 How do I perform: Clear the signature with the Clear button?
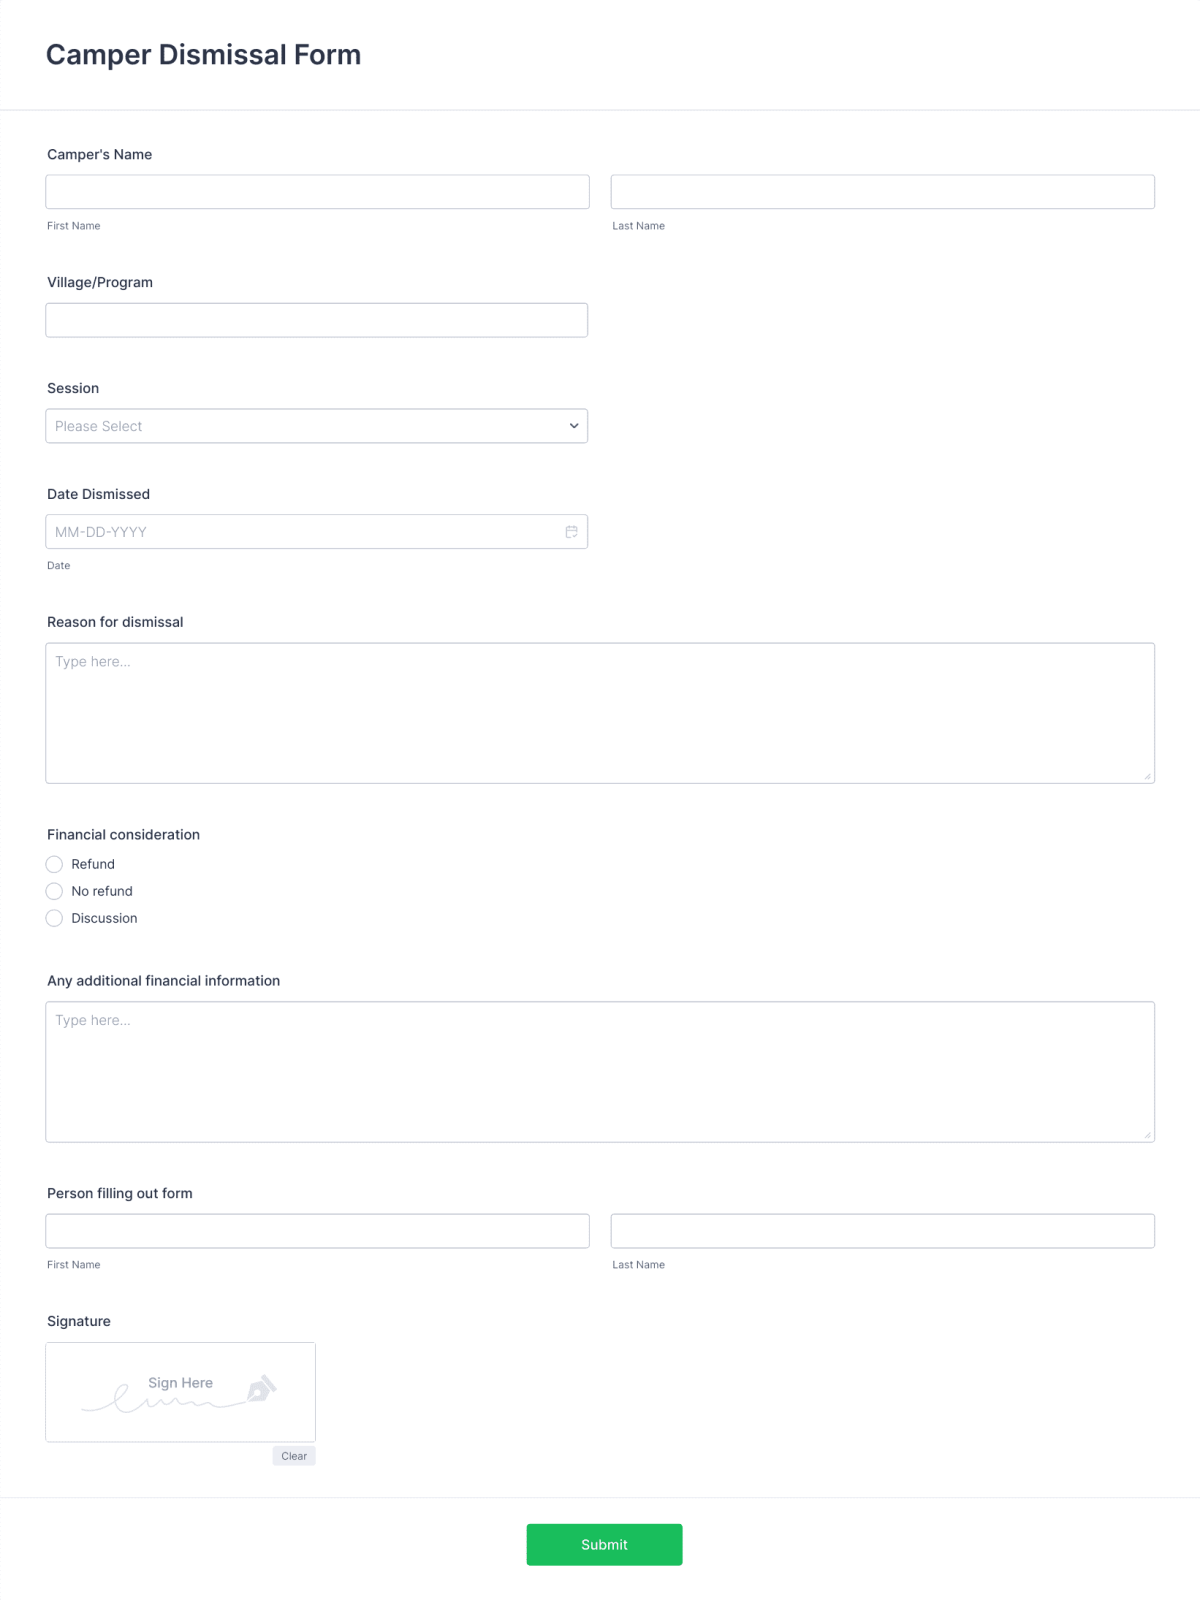(294, 1455)
